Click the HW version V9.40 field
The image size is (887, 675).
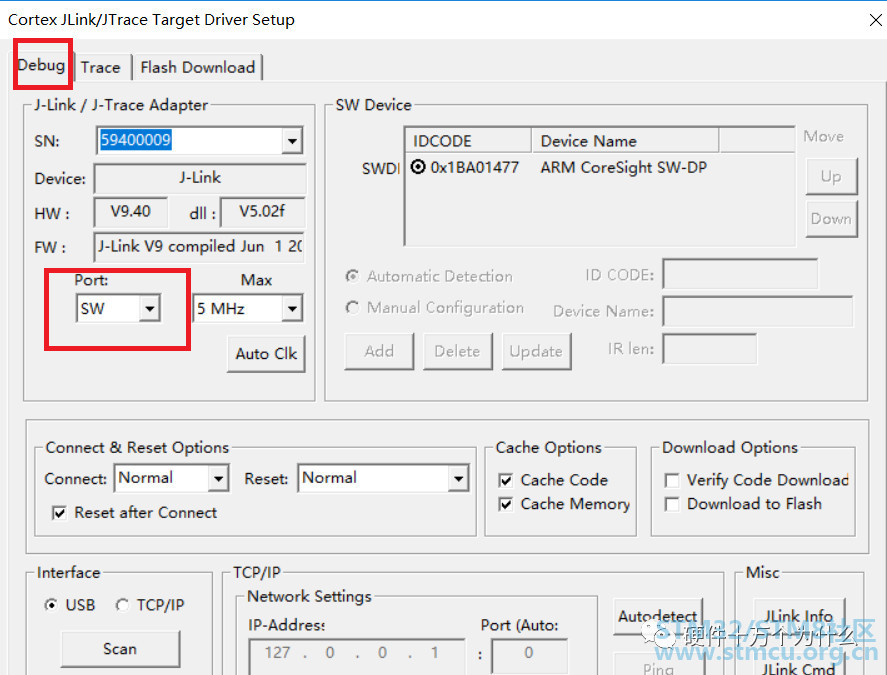(x=131, y=212)
